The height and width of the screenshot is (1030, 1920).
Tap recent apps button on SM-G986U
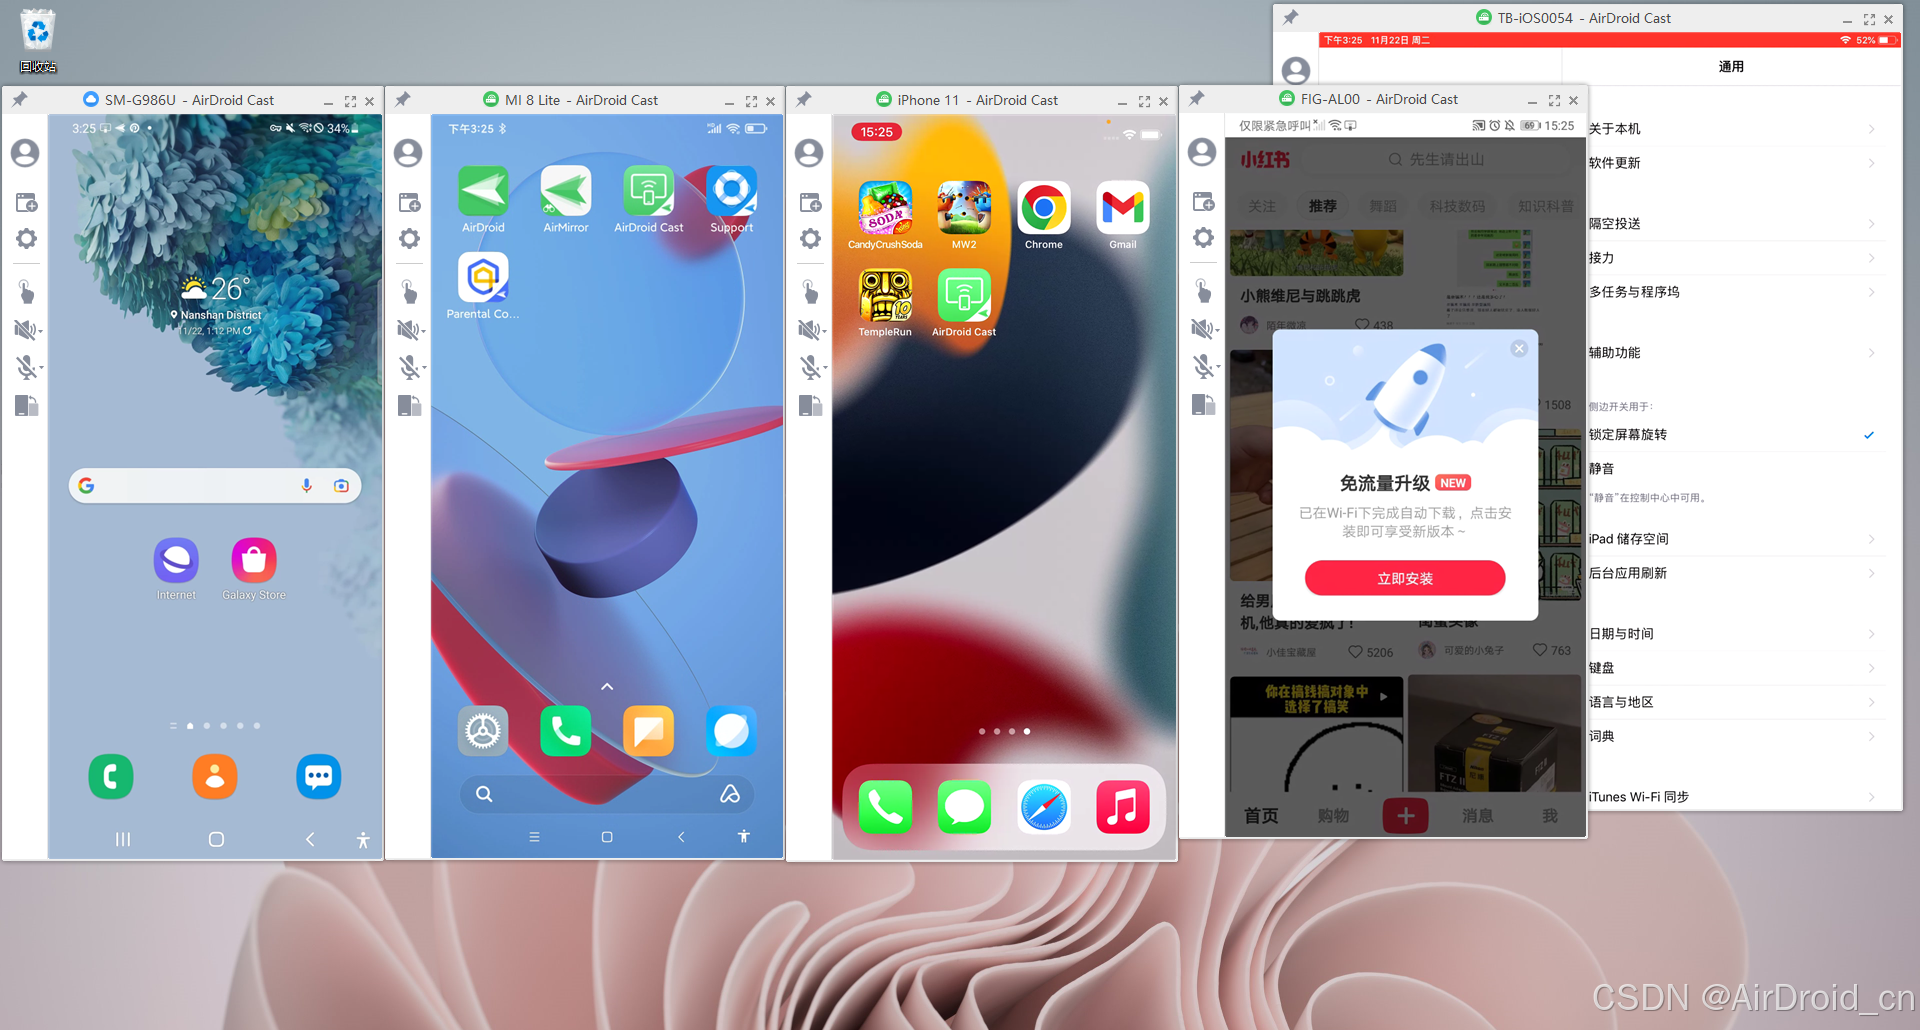pos(123,840)
